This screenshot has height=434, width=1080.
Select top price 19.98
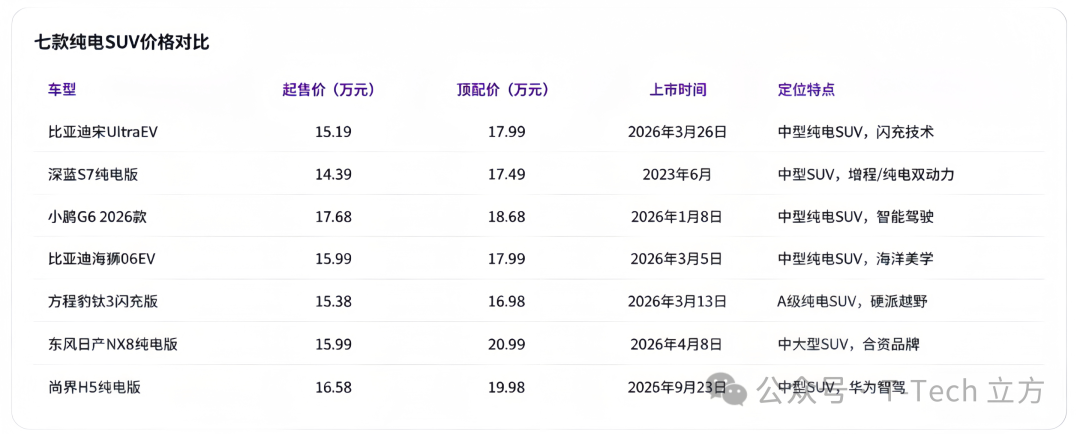click(x=507, y=387)
